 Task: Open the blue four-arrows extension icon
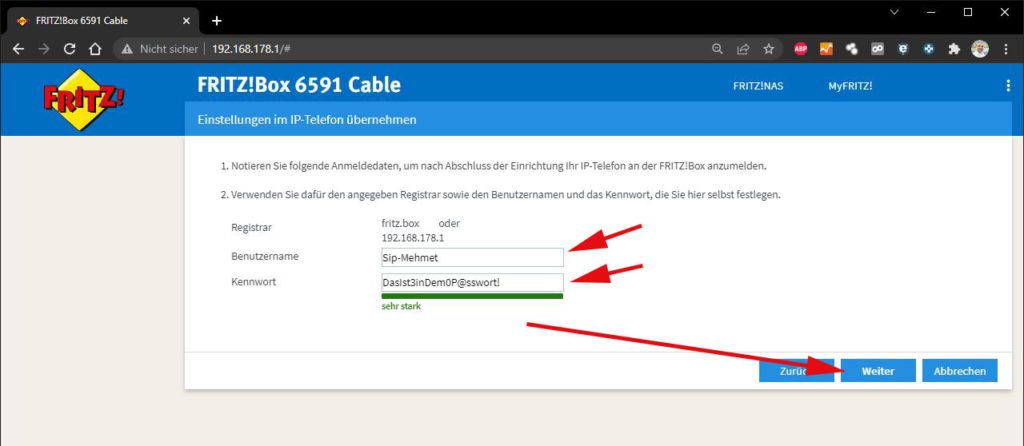(x=929, y=49)
